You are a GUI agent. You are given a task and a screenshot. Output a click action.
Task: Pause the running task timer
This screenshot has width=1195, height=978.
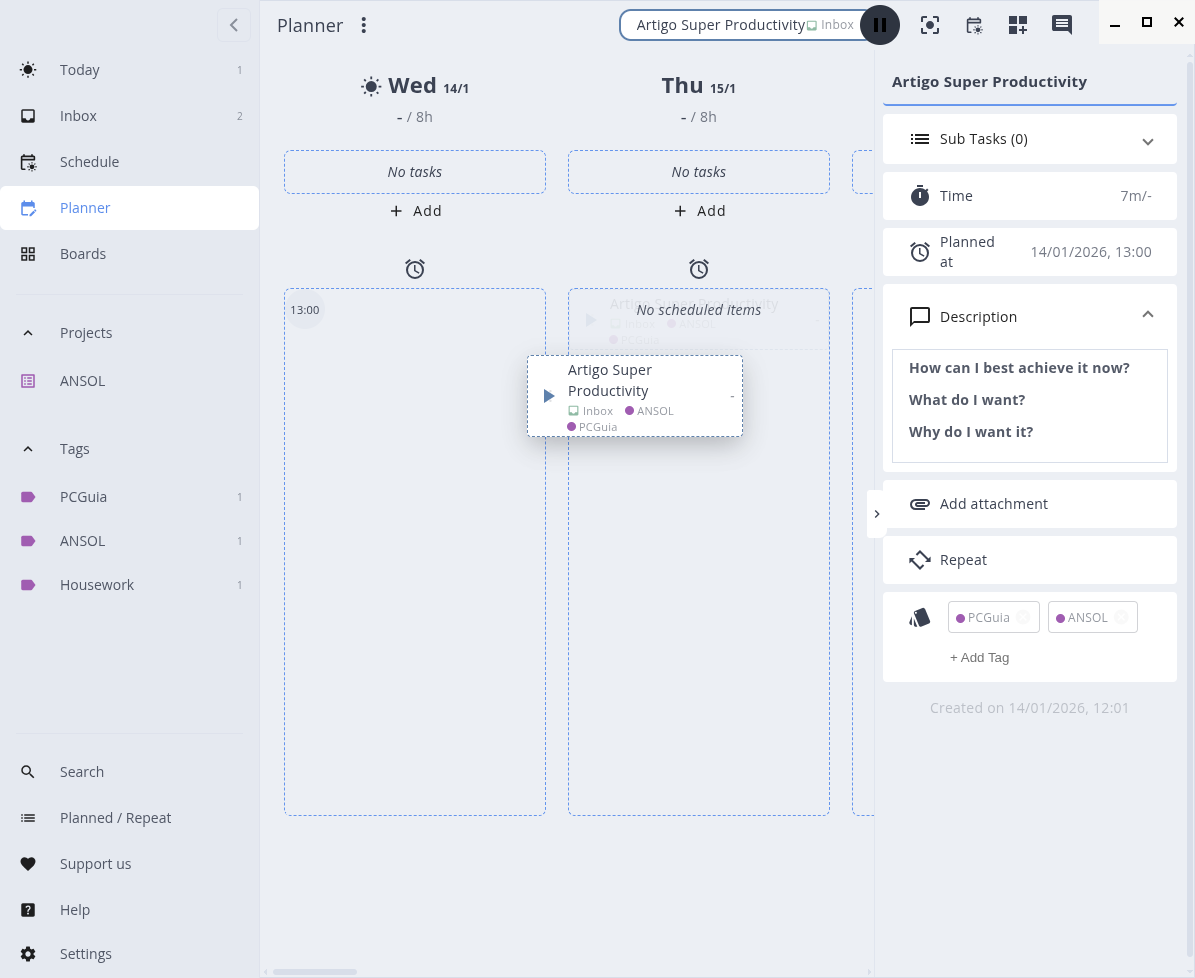point(880,25)
